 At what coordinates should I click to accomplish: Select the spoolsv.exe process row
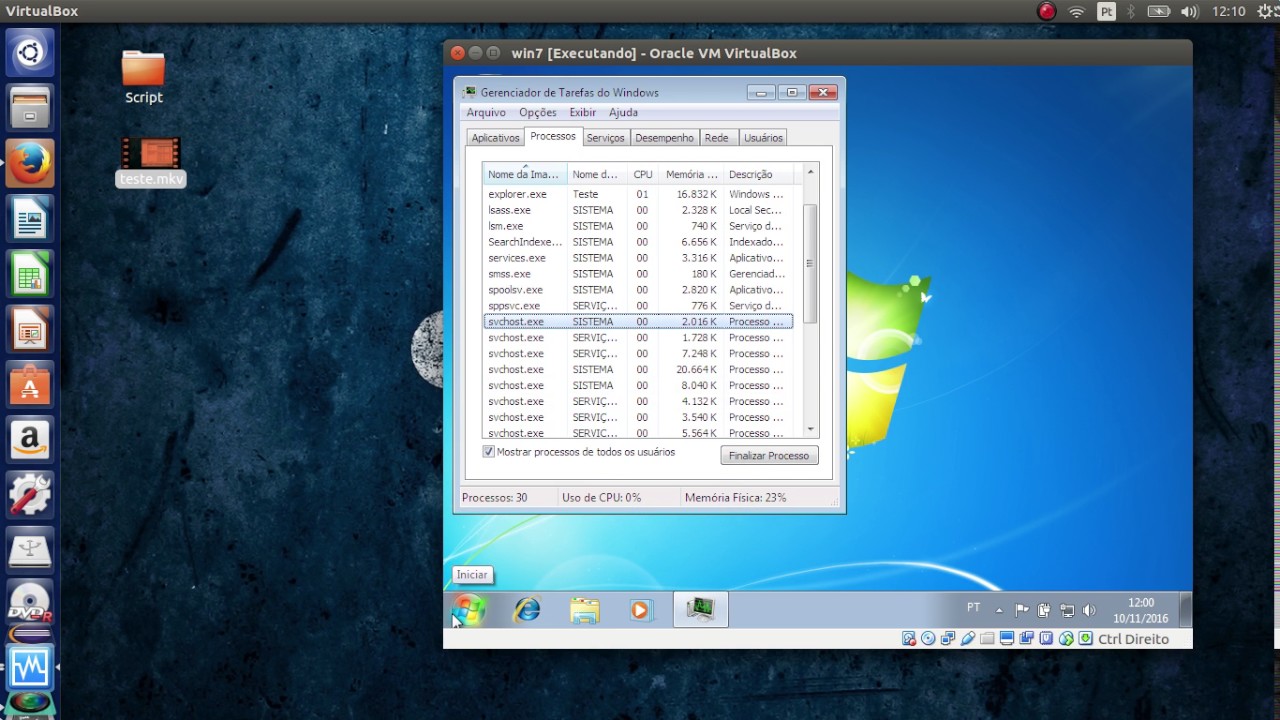click(638, 290)
